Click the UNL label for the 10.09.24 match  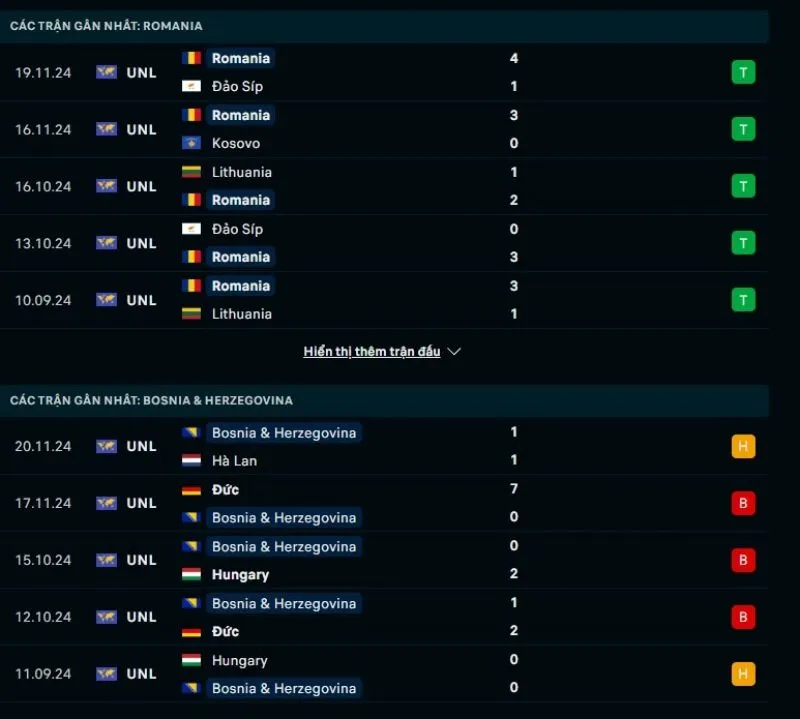pyautogui.click(x=141, y=300)
